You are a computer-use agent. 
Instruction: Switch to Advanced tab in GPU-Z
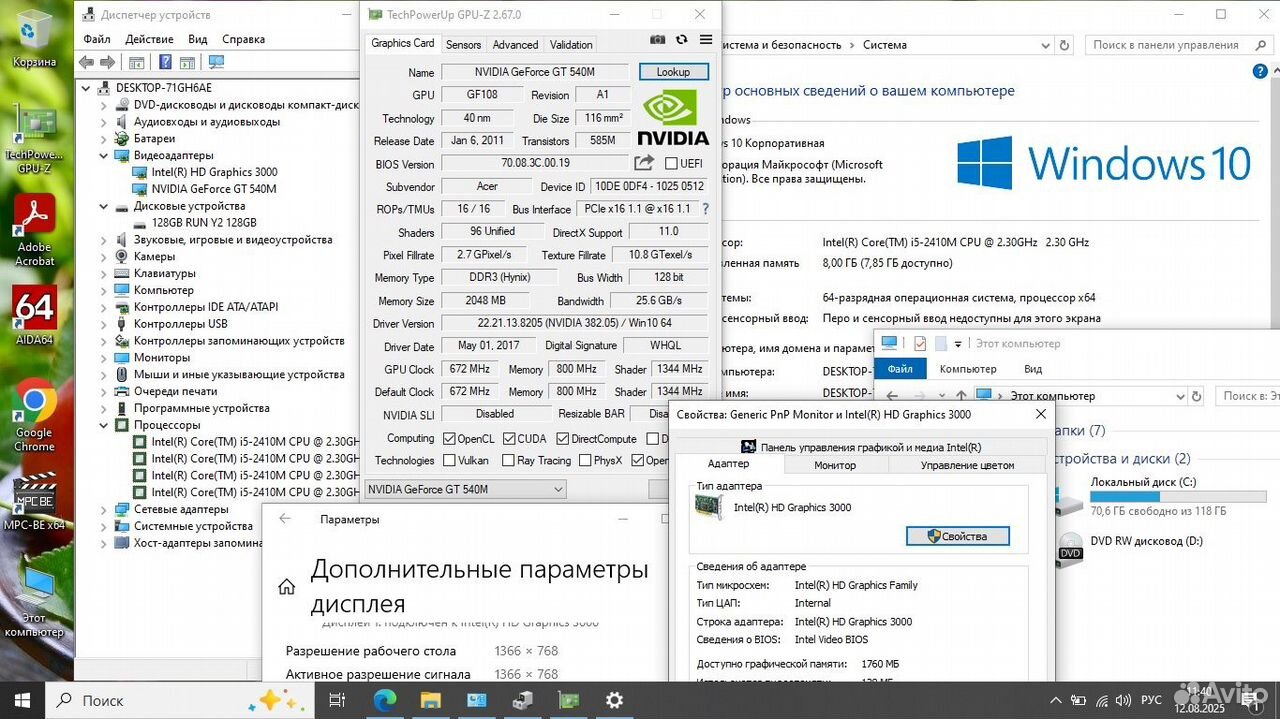pos(515,44)
